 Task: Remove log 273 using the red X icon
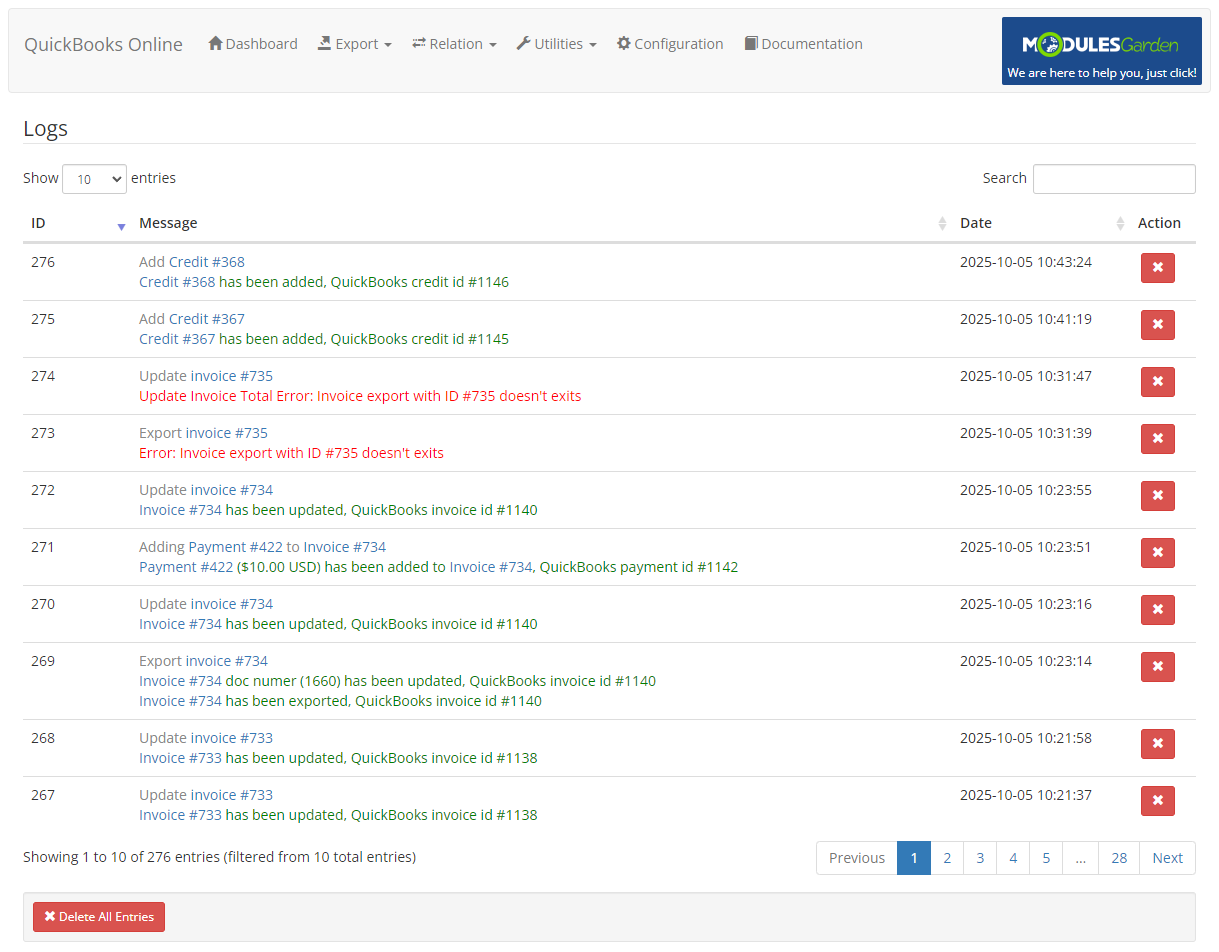(x=1157, y=439)
